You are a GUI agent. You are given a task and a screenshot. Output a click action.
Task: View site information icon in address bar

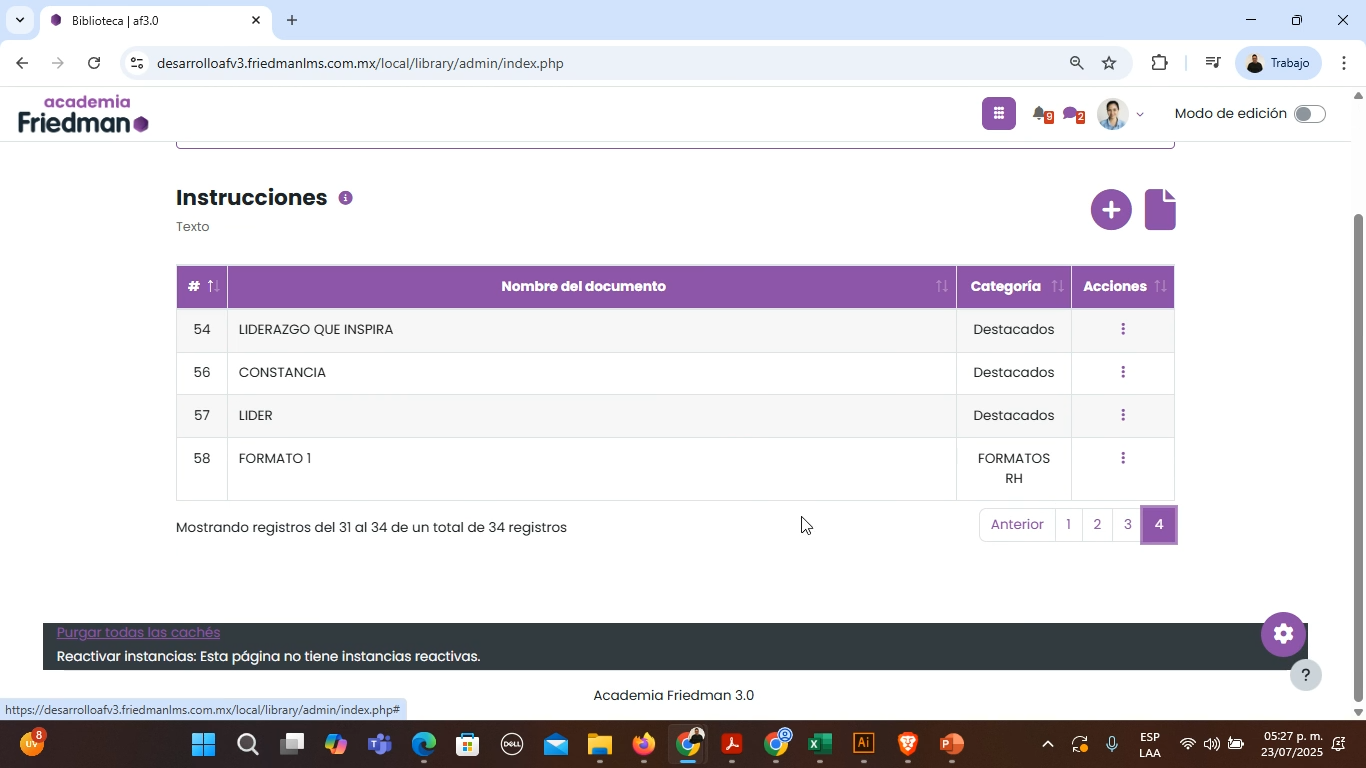click(x=137, y=63)
